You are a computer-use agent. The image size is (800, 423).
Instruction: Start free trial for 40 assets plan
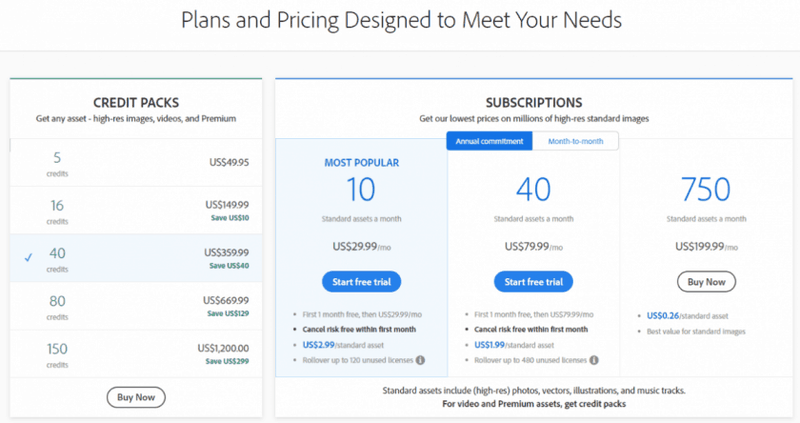point(533,281)
